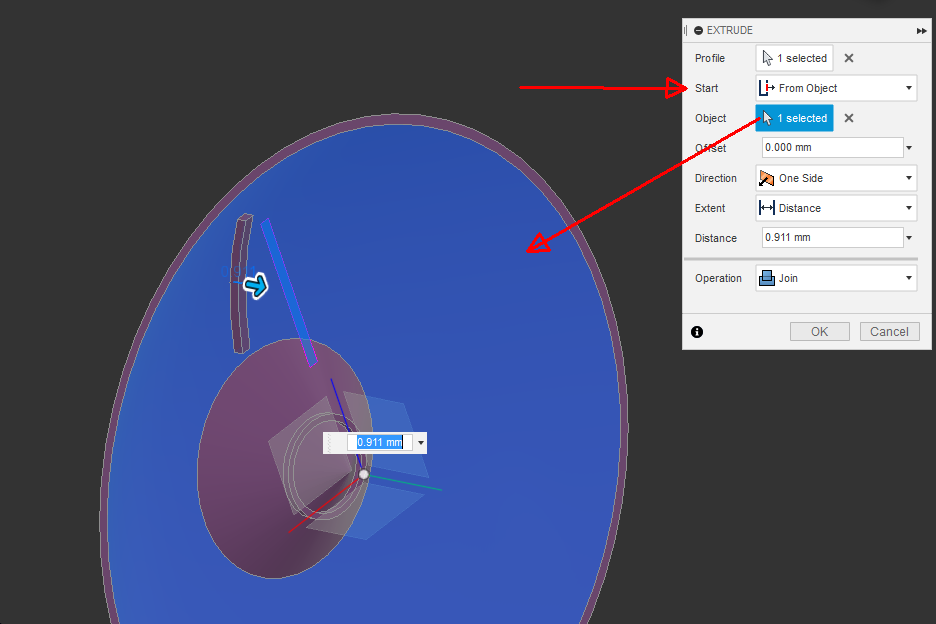Click the 'Direction' label in the dialog
This screenshot has height=624, width=936.
[x=715, y=178]
